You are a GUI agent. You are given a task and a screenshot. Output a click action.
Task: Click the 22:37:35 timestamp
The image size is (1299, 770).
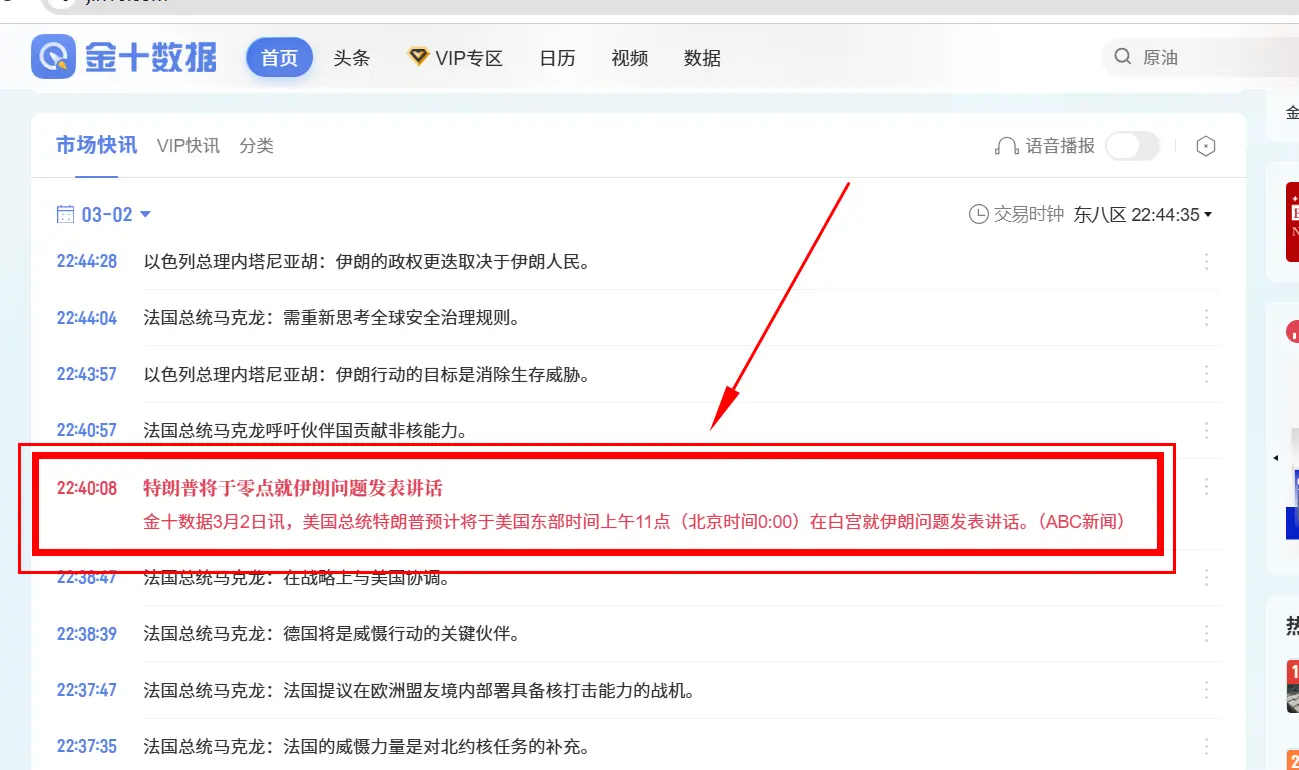(x=87, y=746)
